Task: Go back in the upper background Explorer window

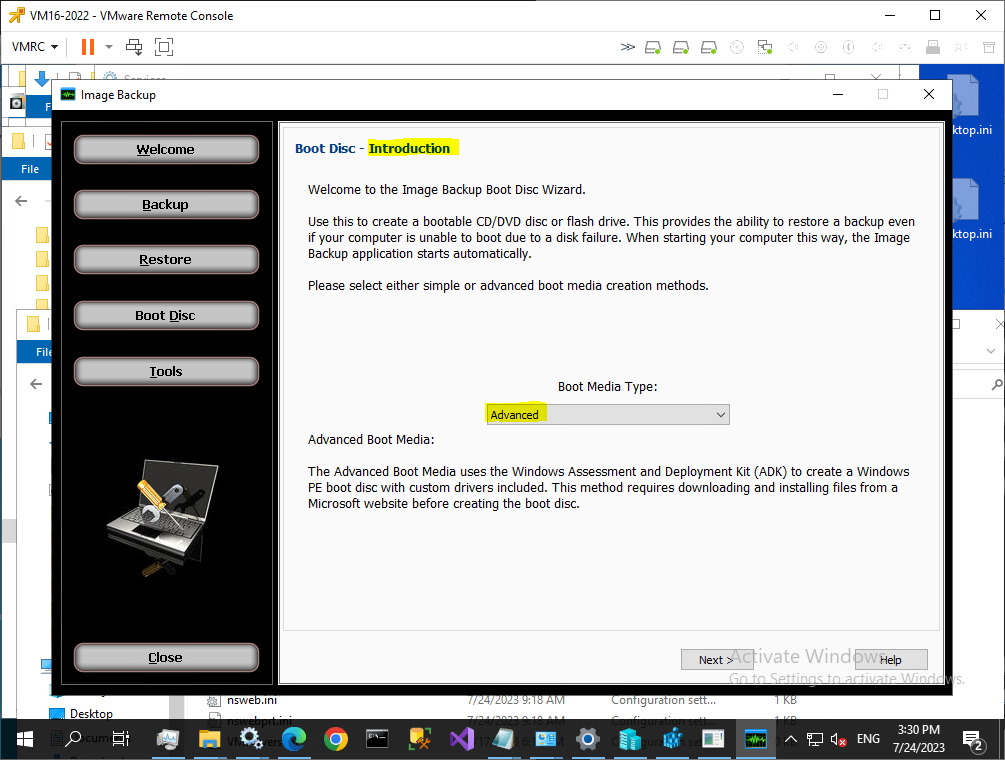Action: (21, 201)
